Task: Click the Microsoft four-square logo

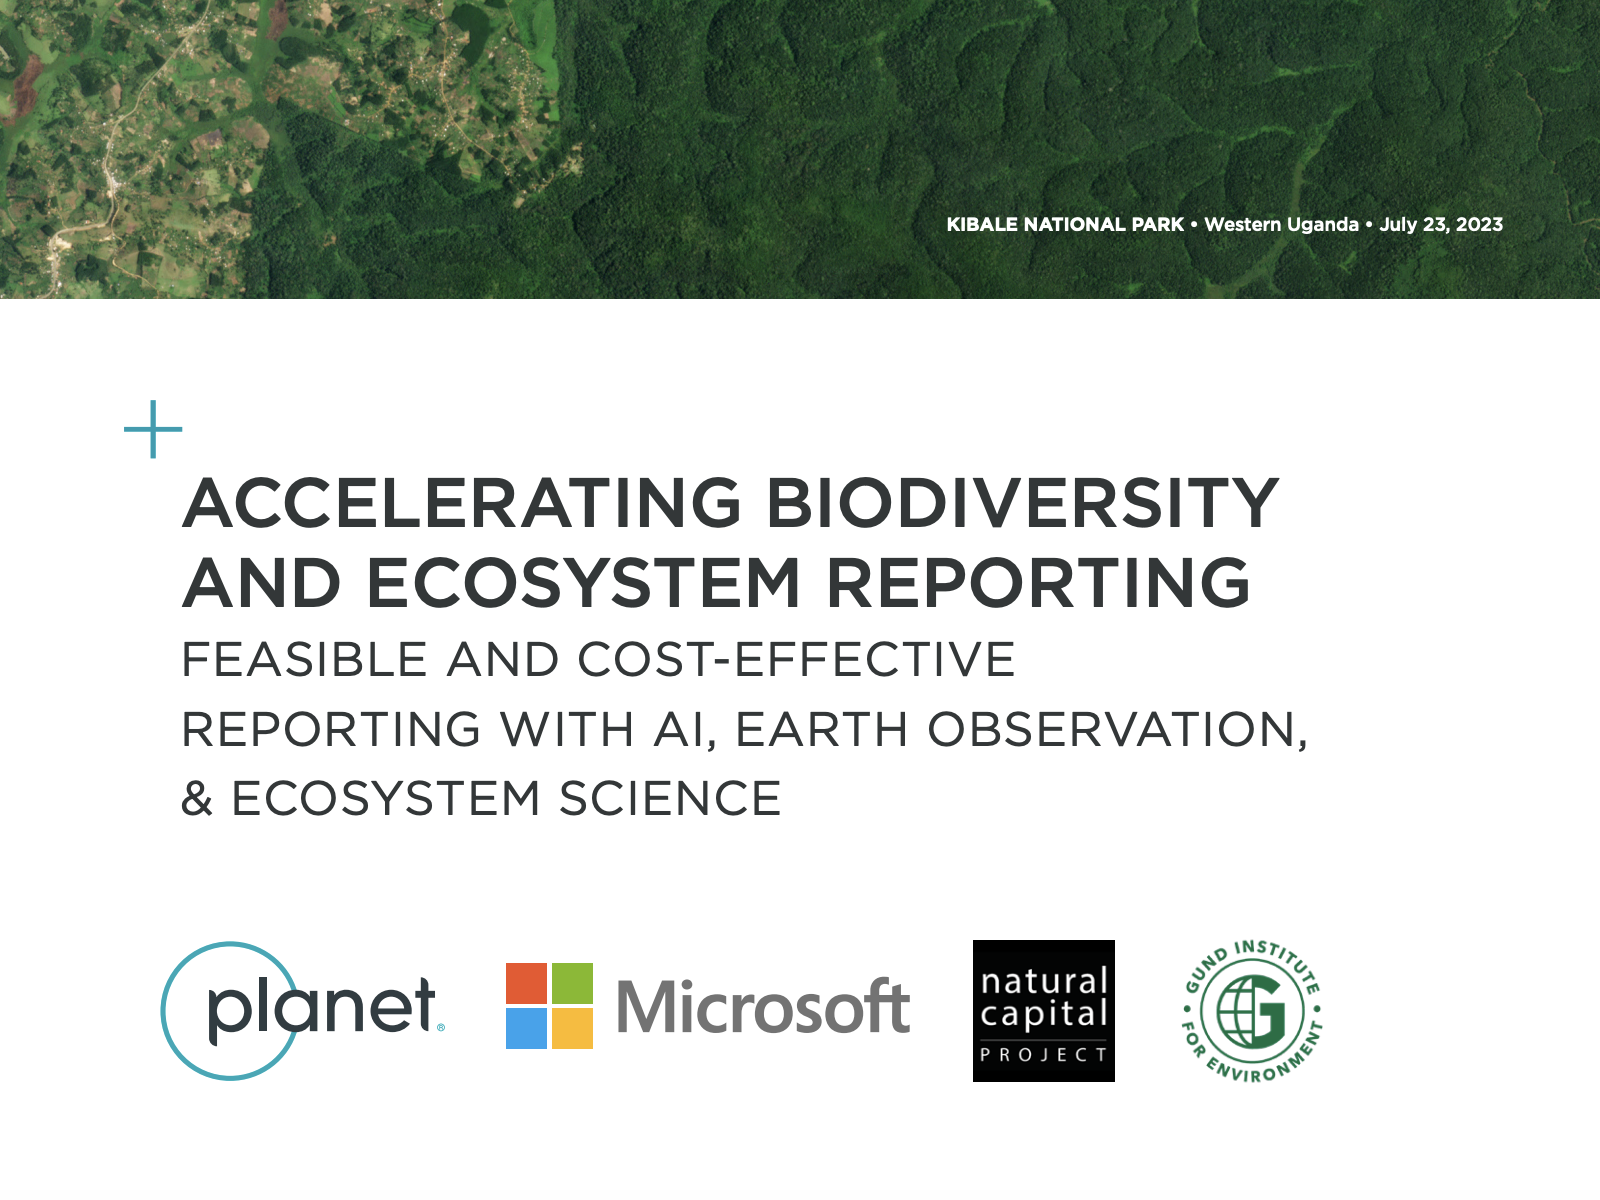Action: (549, 1005)
